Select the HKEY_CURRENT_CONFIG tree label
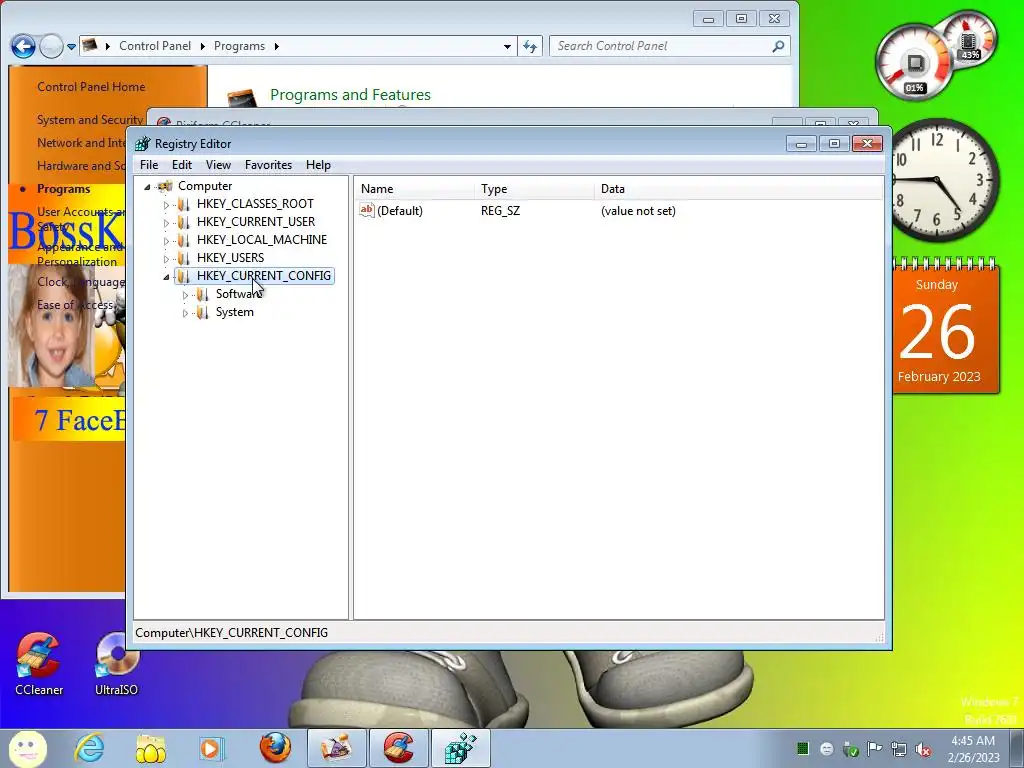 264,276
